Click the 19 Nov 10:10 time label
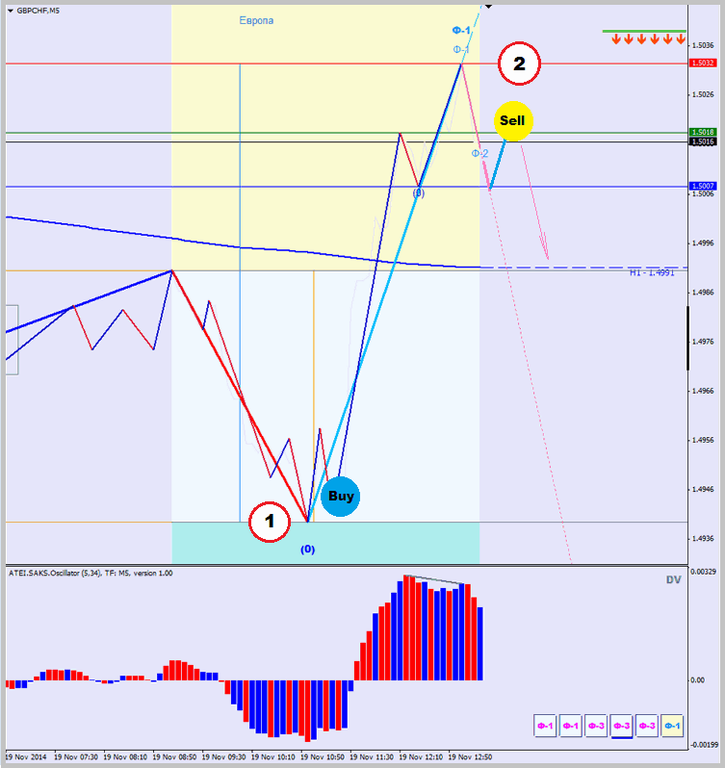 [x=273, y=757]
